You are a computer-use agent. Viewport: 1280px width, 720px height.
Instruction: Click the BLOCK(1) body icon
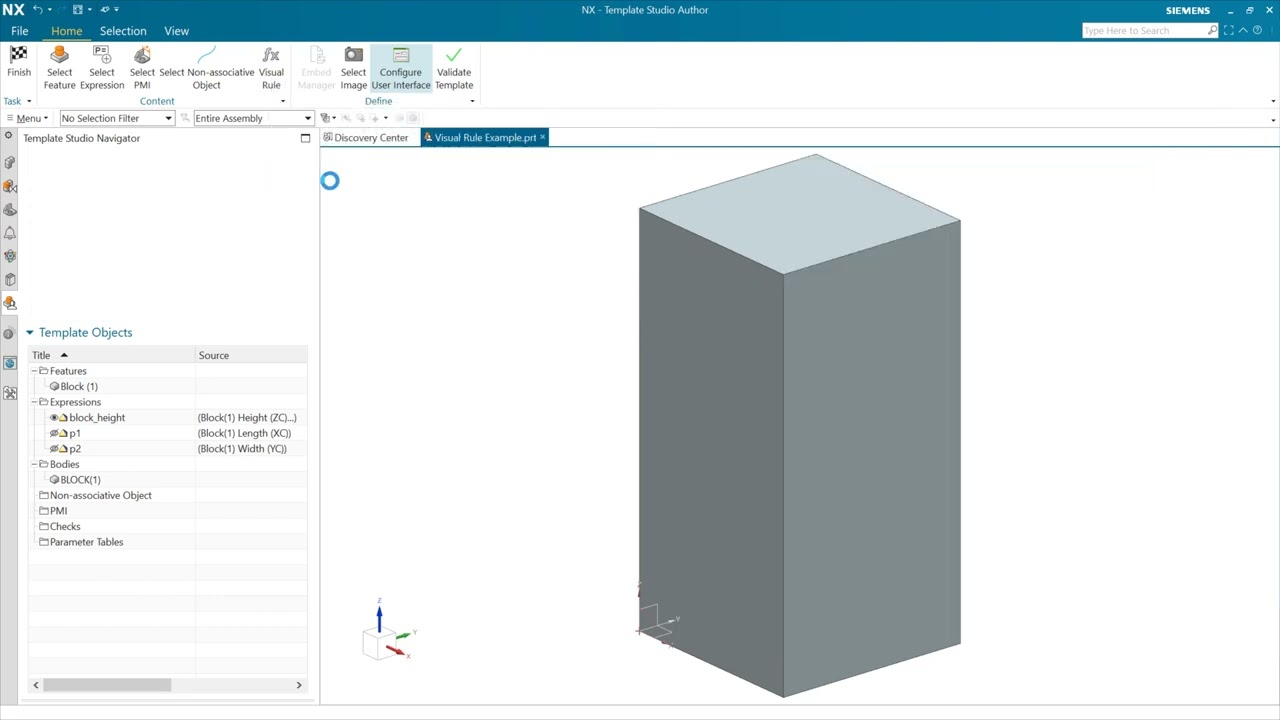54,479
